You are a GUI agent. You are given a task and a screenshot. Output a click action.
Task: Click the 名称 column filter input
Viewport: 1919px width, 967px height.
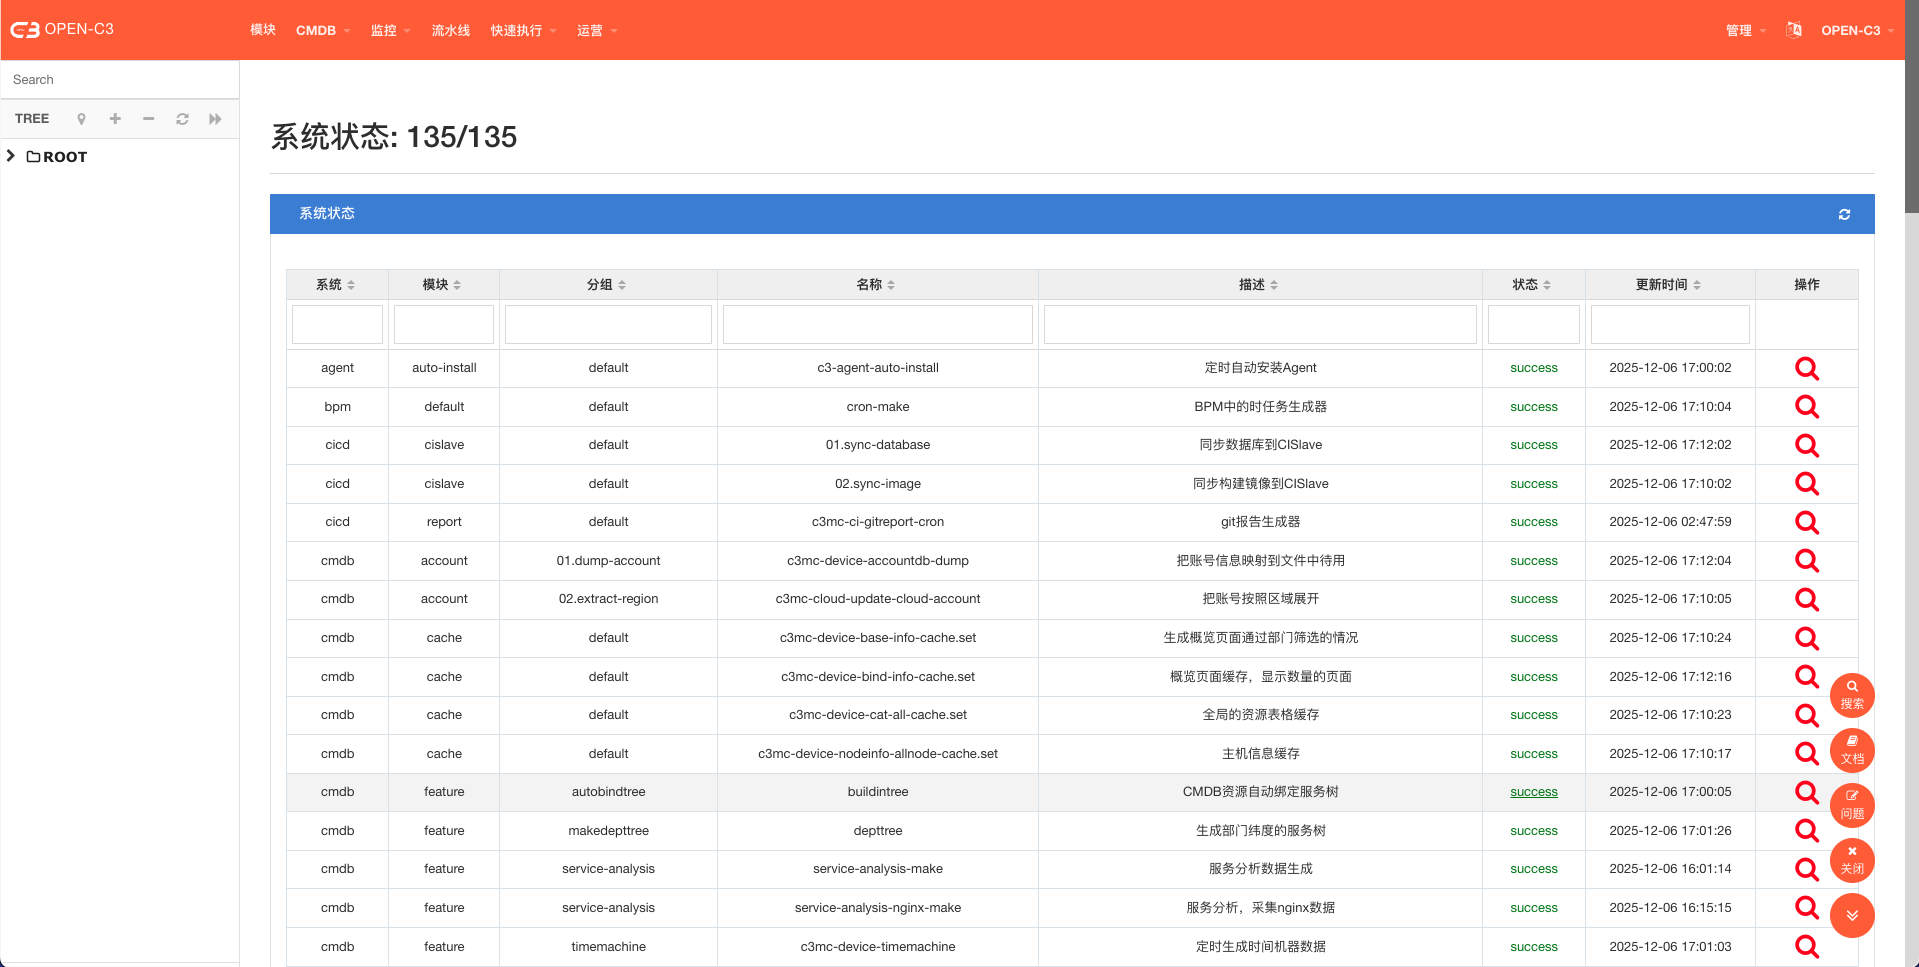point(877,325)
